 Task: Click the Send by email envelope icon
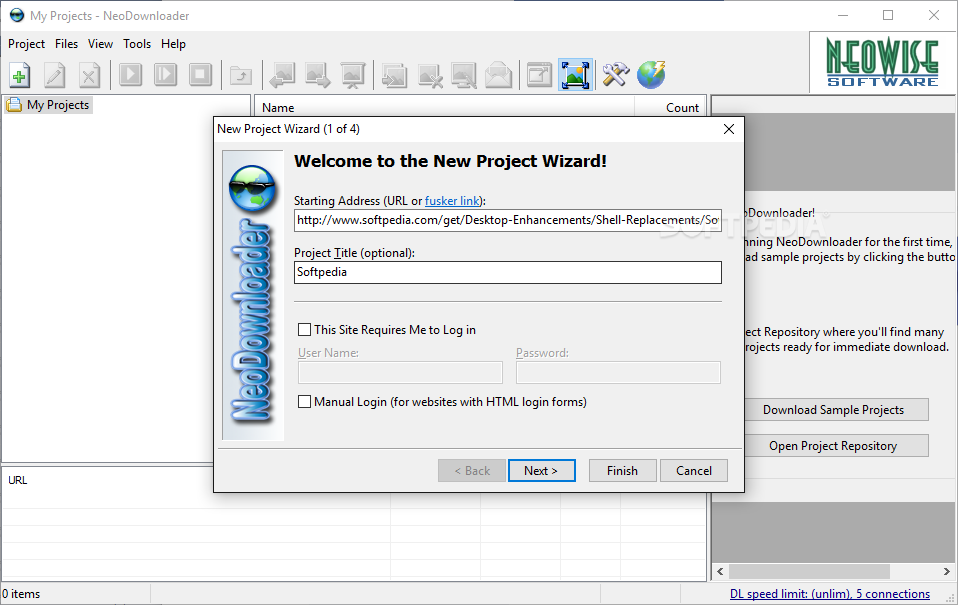point(499,75)
